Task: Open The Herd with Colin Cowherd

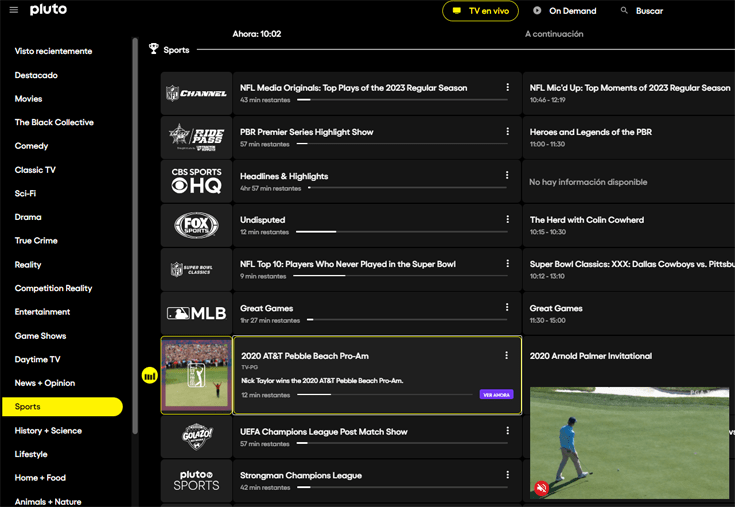Action: point(629,225)
